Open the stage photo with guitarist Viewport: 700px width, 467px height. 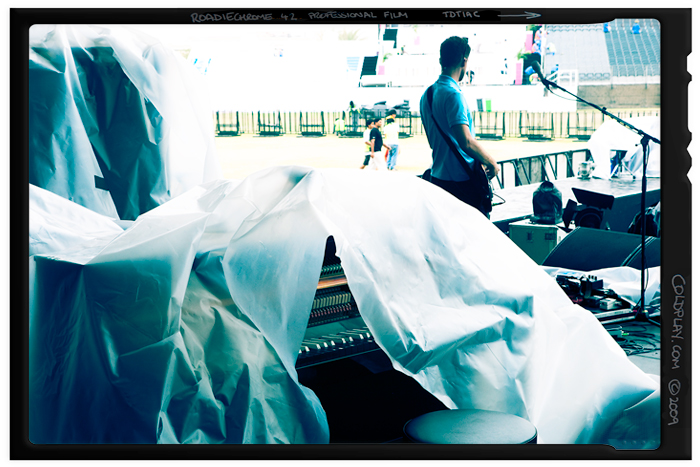345,234
